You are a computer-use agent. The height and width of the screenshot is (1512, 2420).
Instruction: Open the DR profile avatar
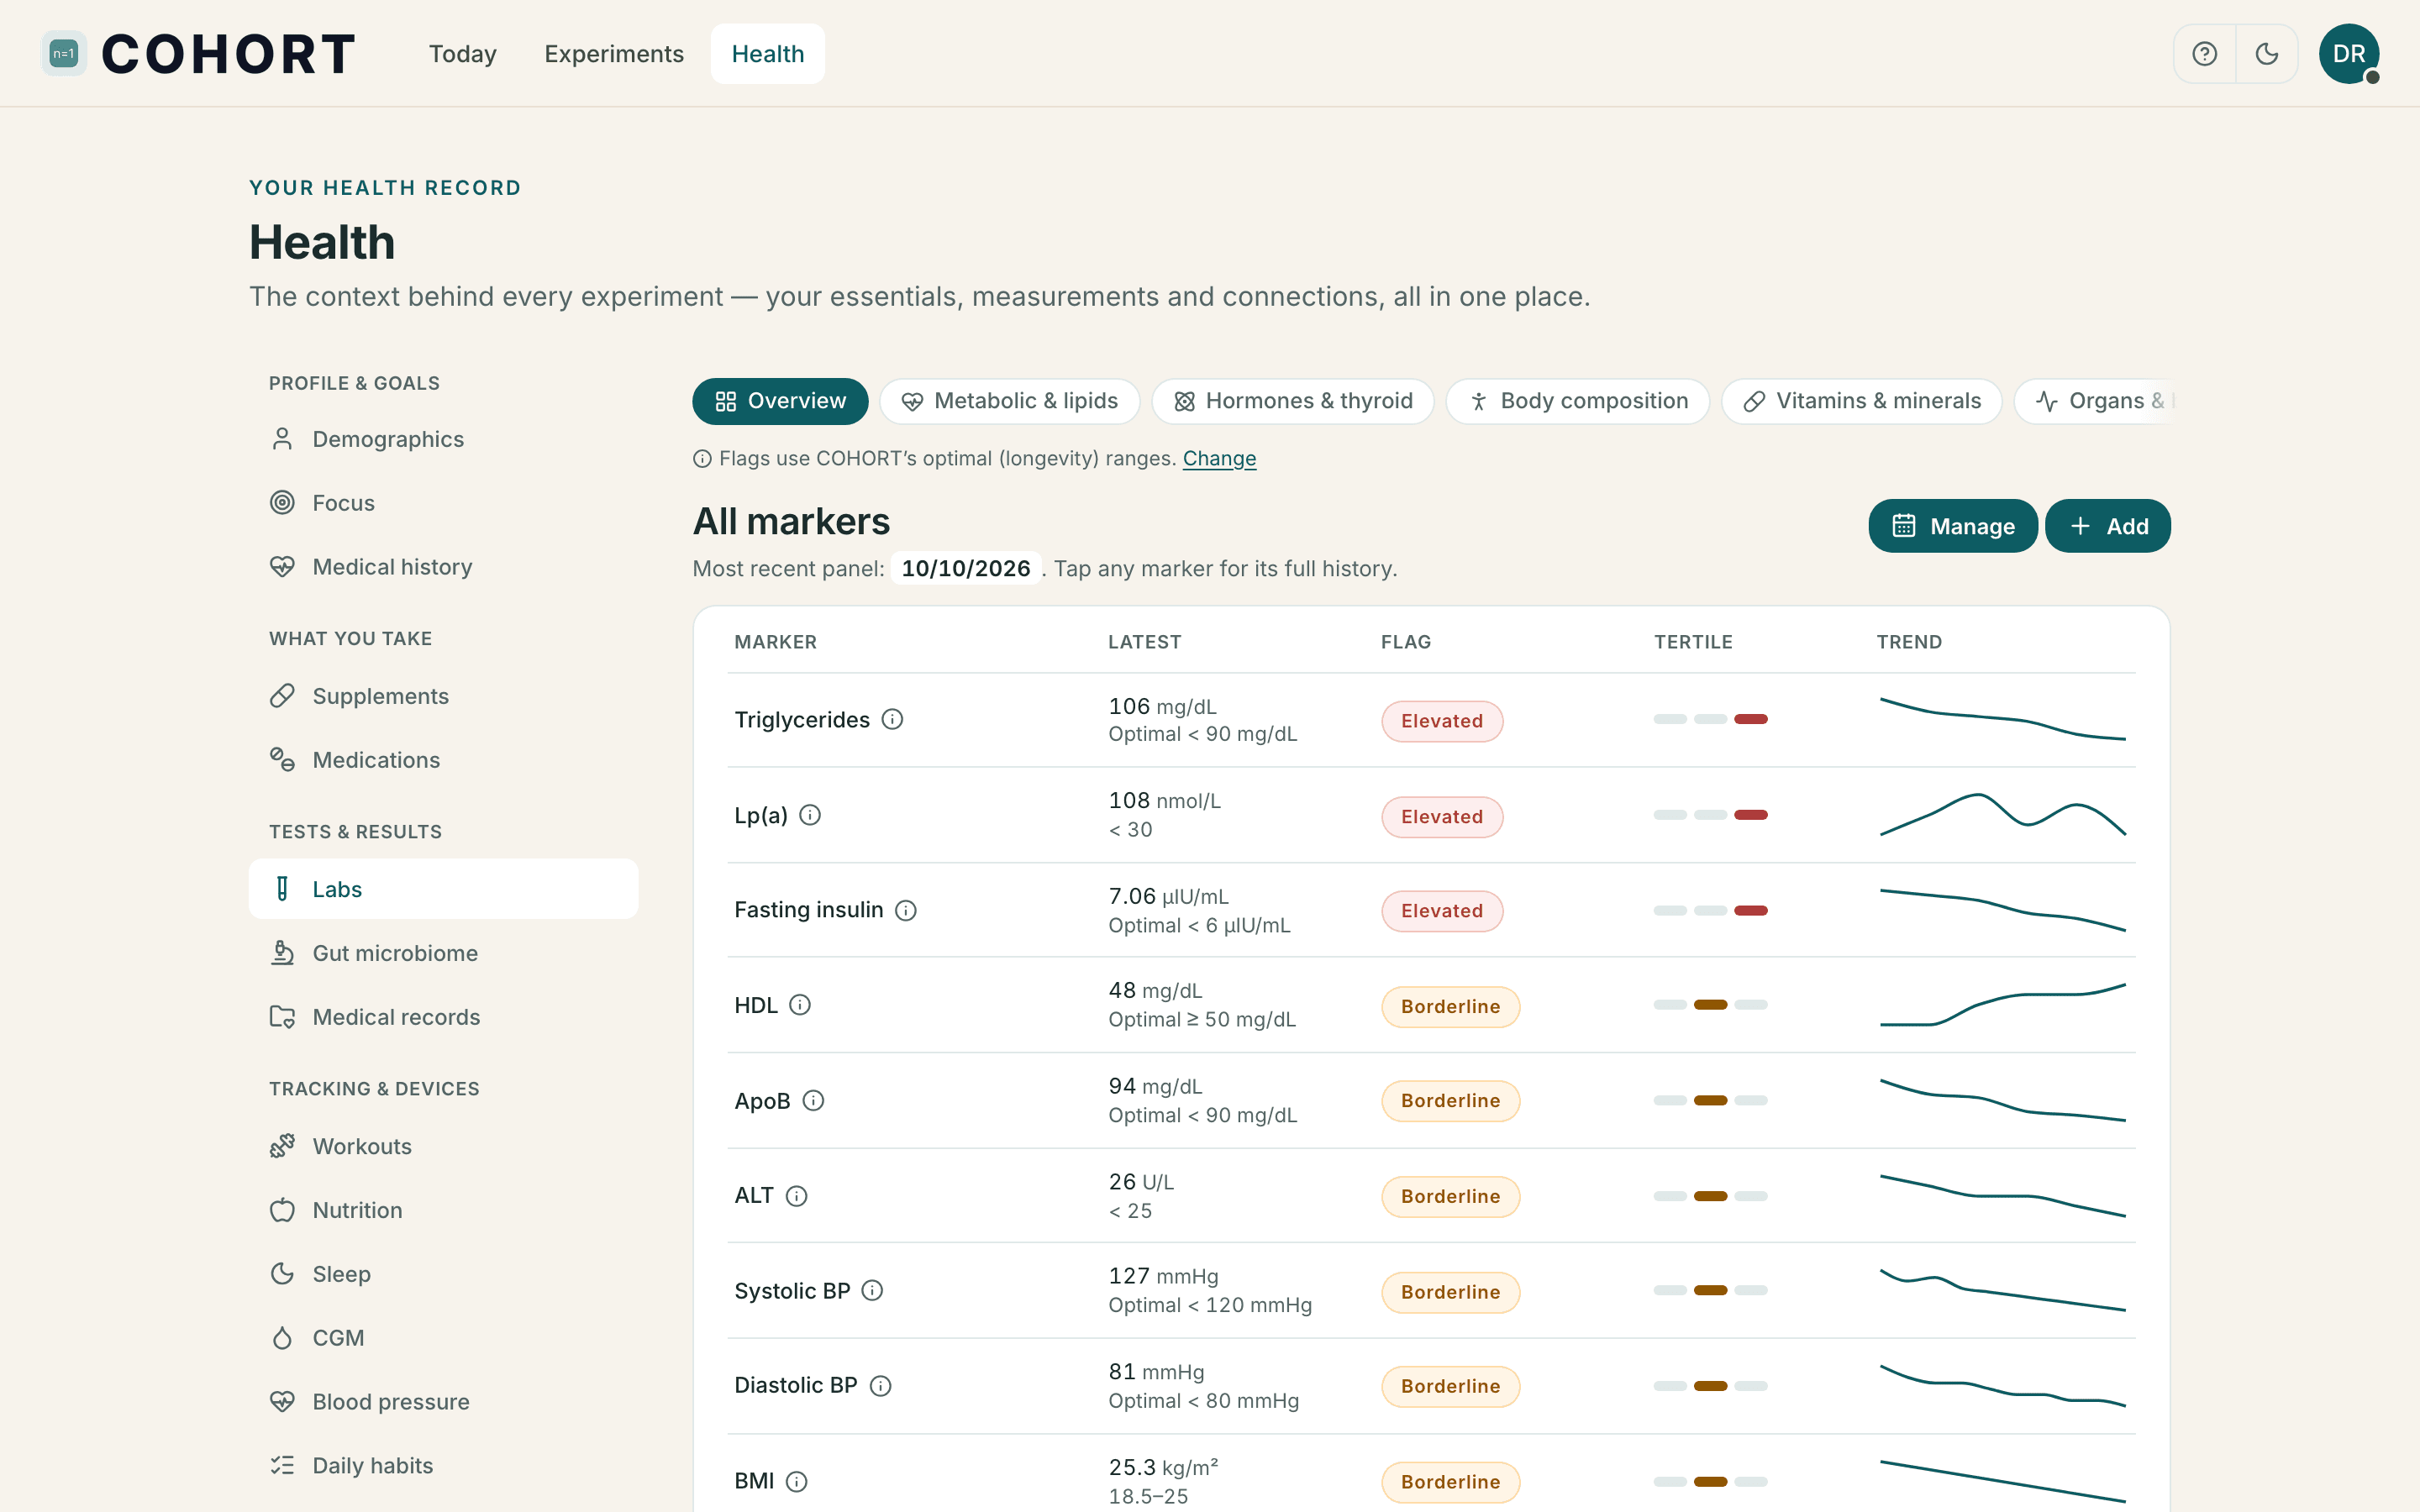click(x=2348, y=54)
